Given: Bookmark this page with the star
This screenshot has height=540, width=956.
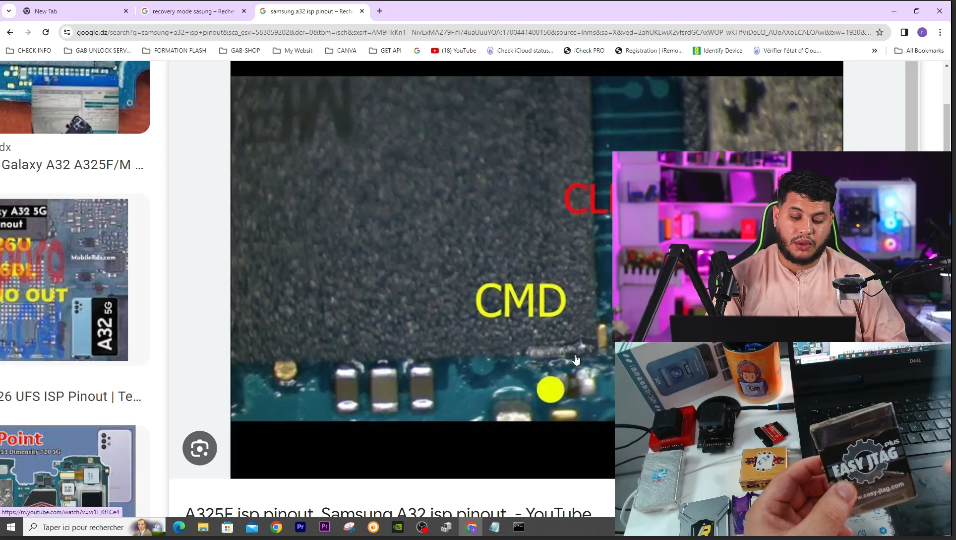Looking at the screenshot, I should point(879,32).
